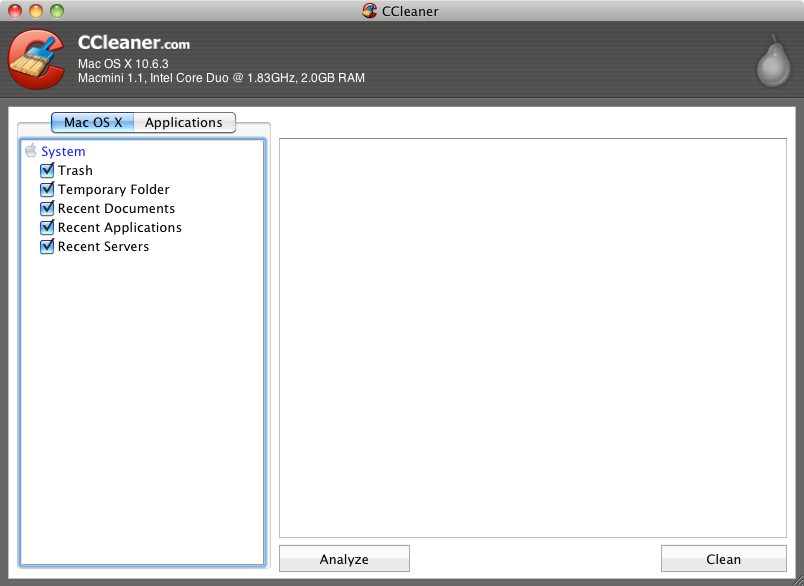The image size is (804, 586).
Task: Uncheck the Trash checkbox
Action: point(47,170)
